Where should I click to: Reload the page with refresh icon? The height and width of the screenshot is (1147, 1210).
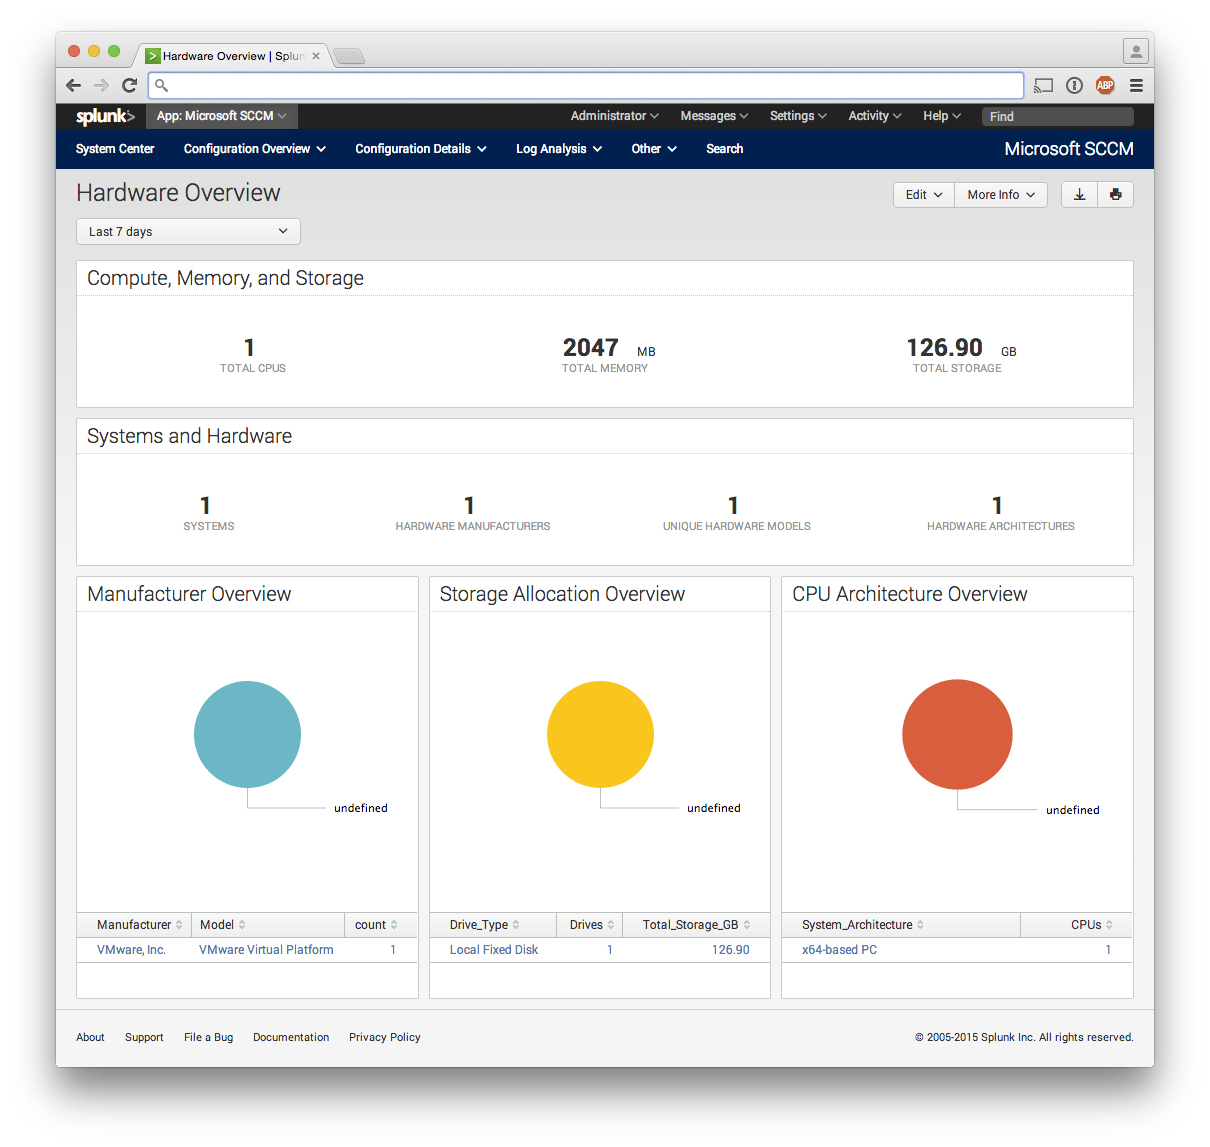pyautogui.click(x=129, y=85)
